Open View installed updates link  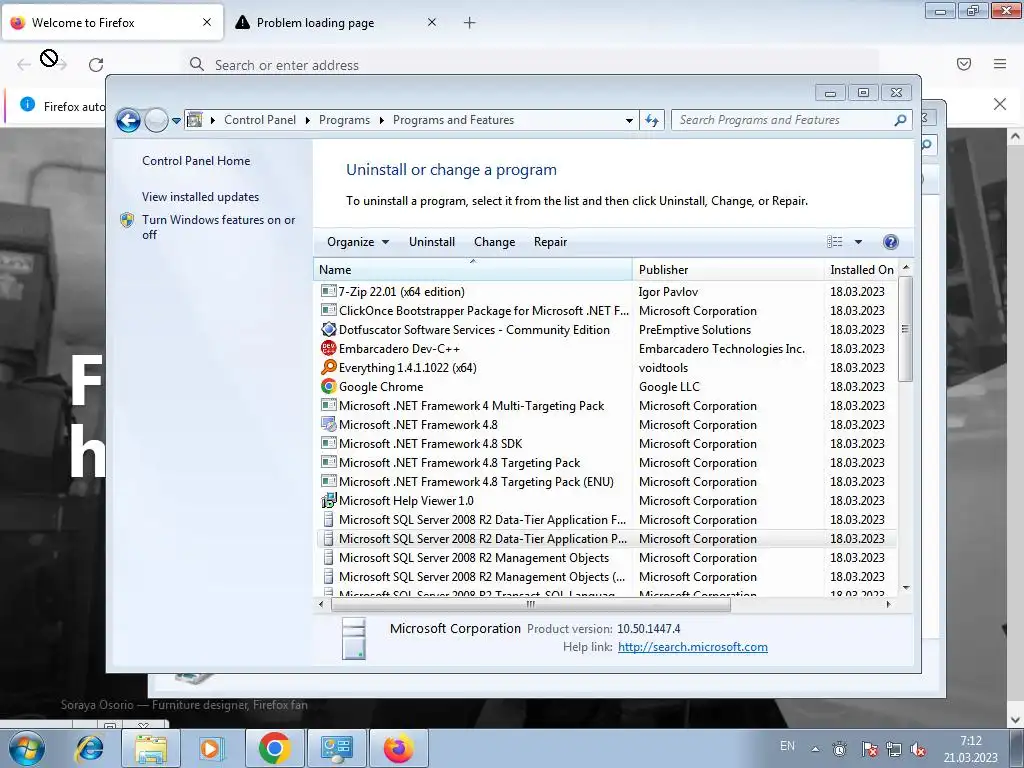(x=200, y=197)
